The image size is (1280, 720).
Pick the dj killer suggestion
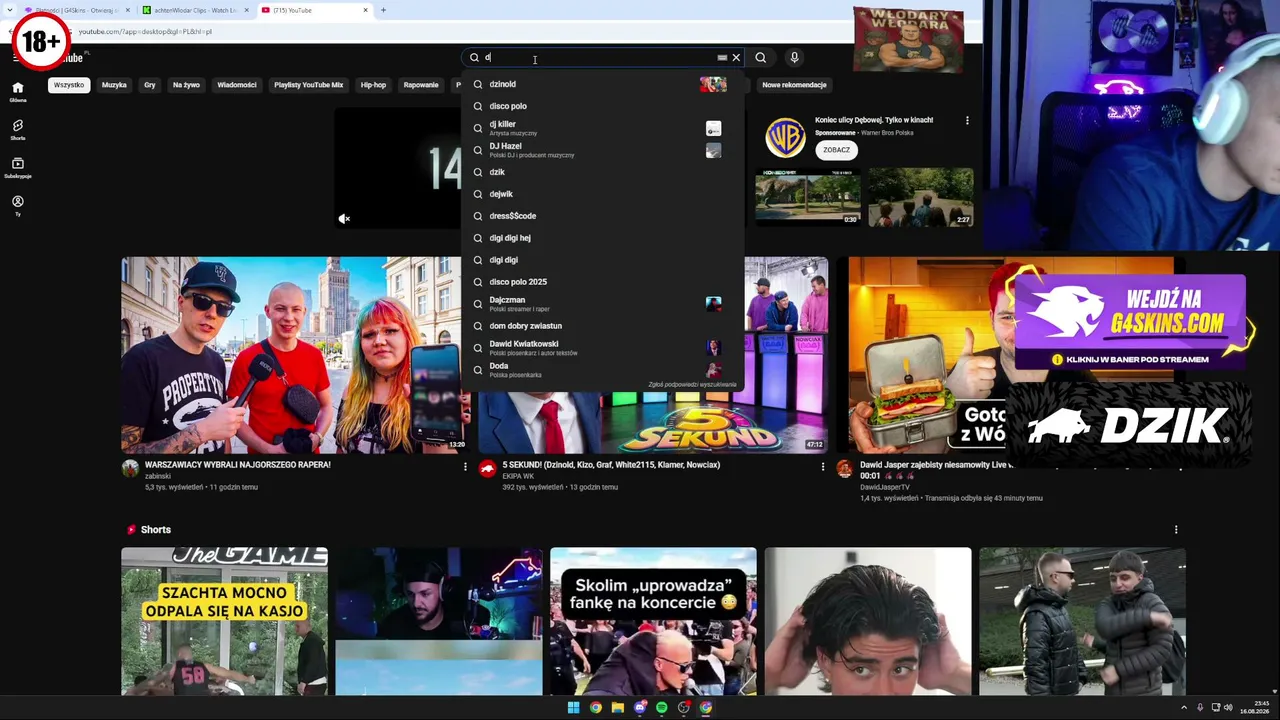coord(603,128)
